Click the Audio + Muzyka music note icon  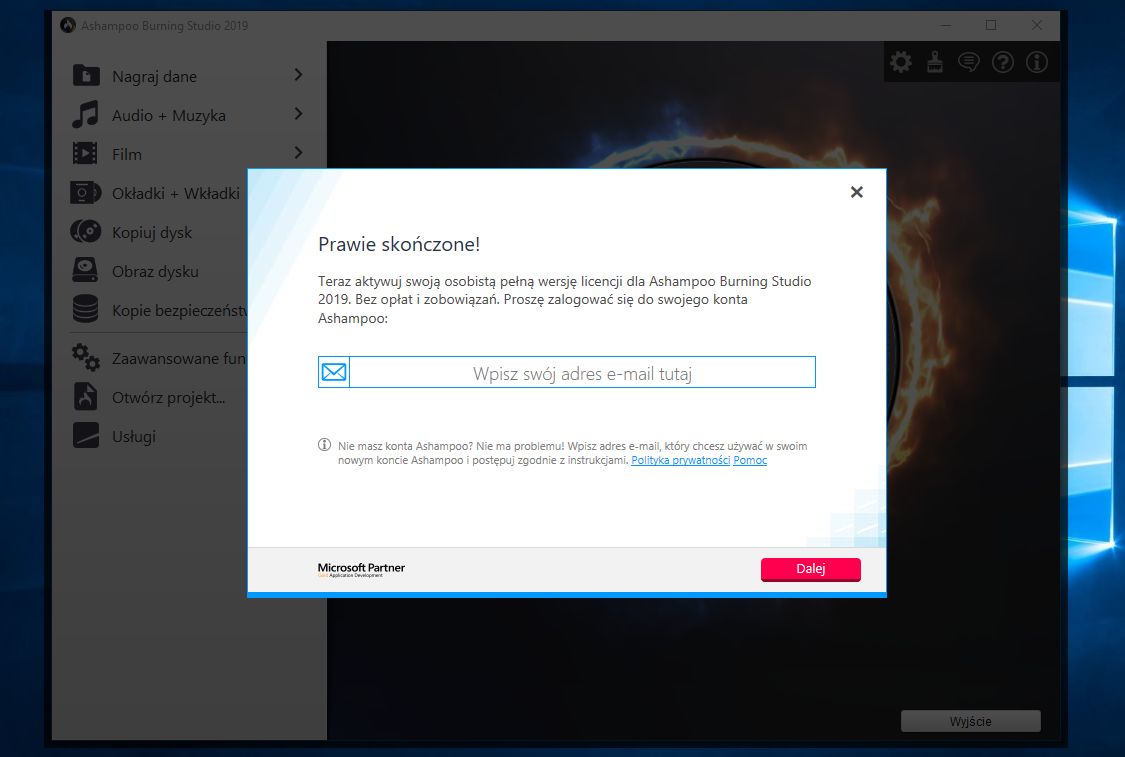85,115
